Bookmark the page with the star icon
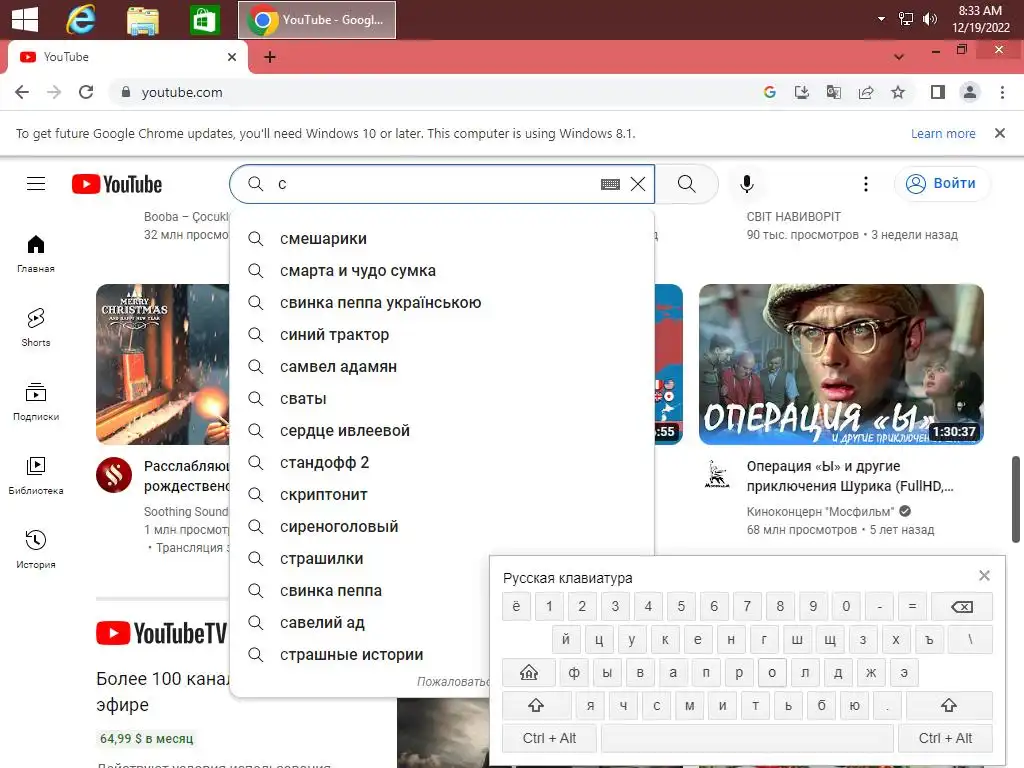This screenshot has width=1024, height=768. 898,92
